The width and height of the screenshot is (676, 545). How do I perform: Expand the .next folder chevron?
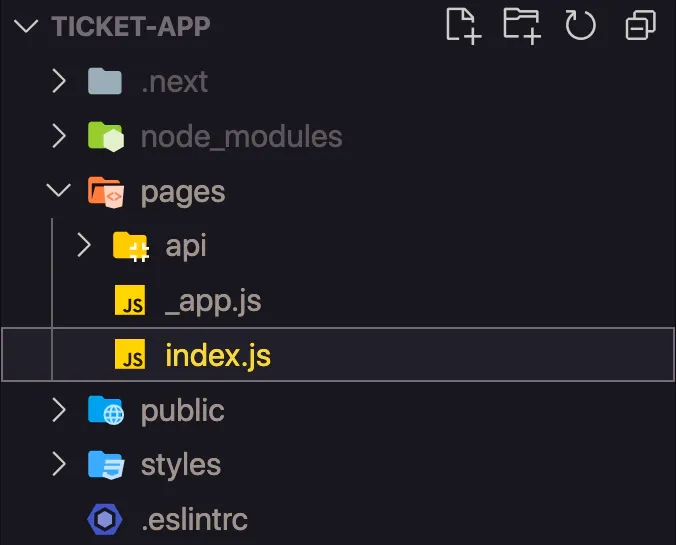tap(59, 81)
